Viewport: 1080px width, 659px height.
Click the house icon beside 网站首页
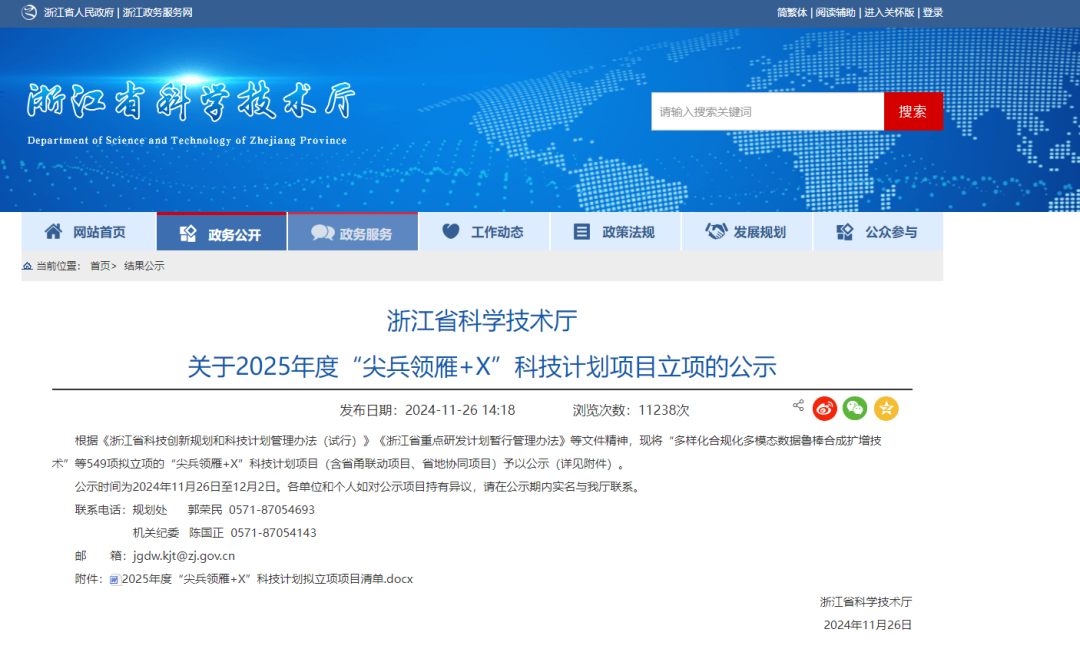53,231
